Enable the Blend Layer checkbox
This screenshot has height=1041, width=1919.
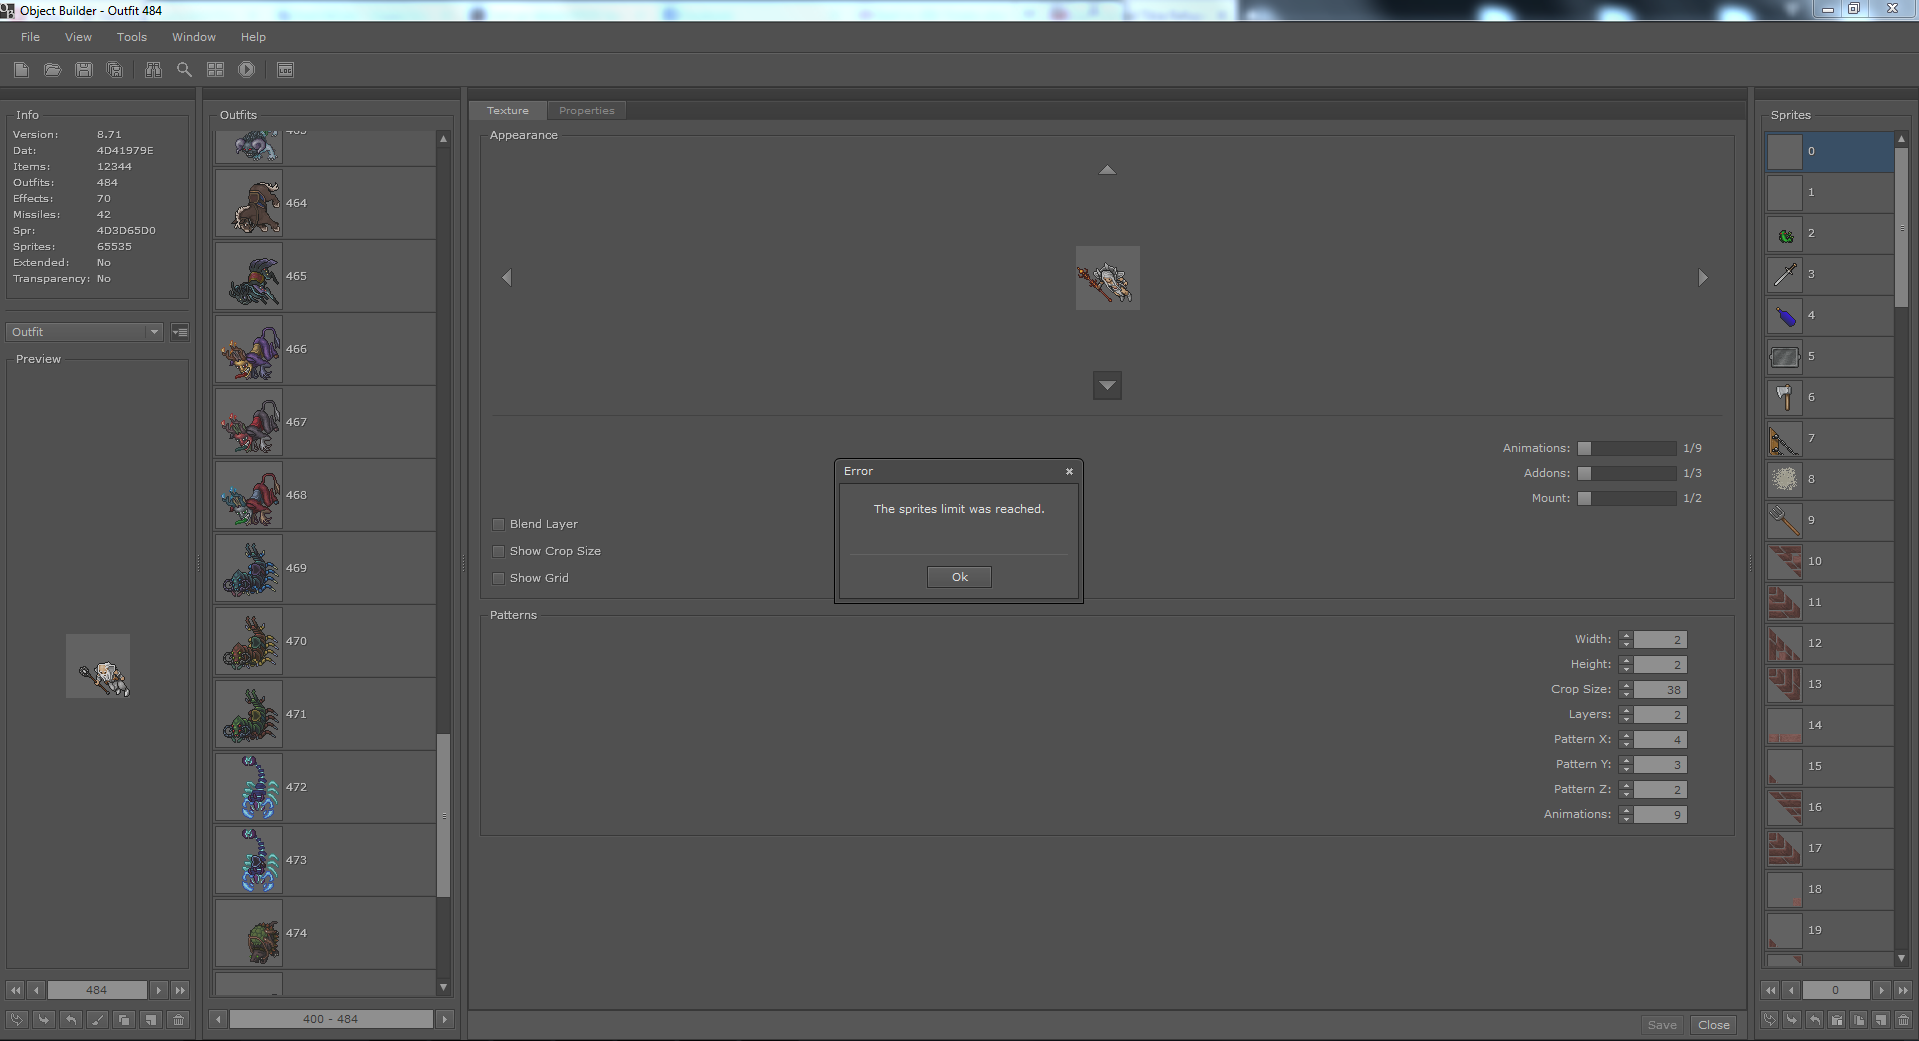click(498, 524)
